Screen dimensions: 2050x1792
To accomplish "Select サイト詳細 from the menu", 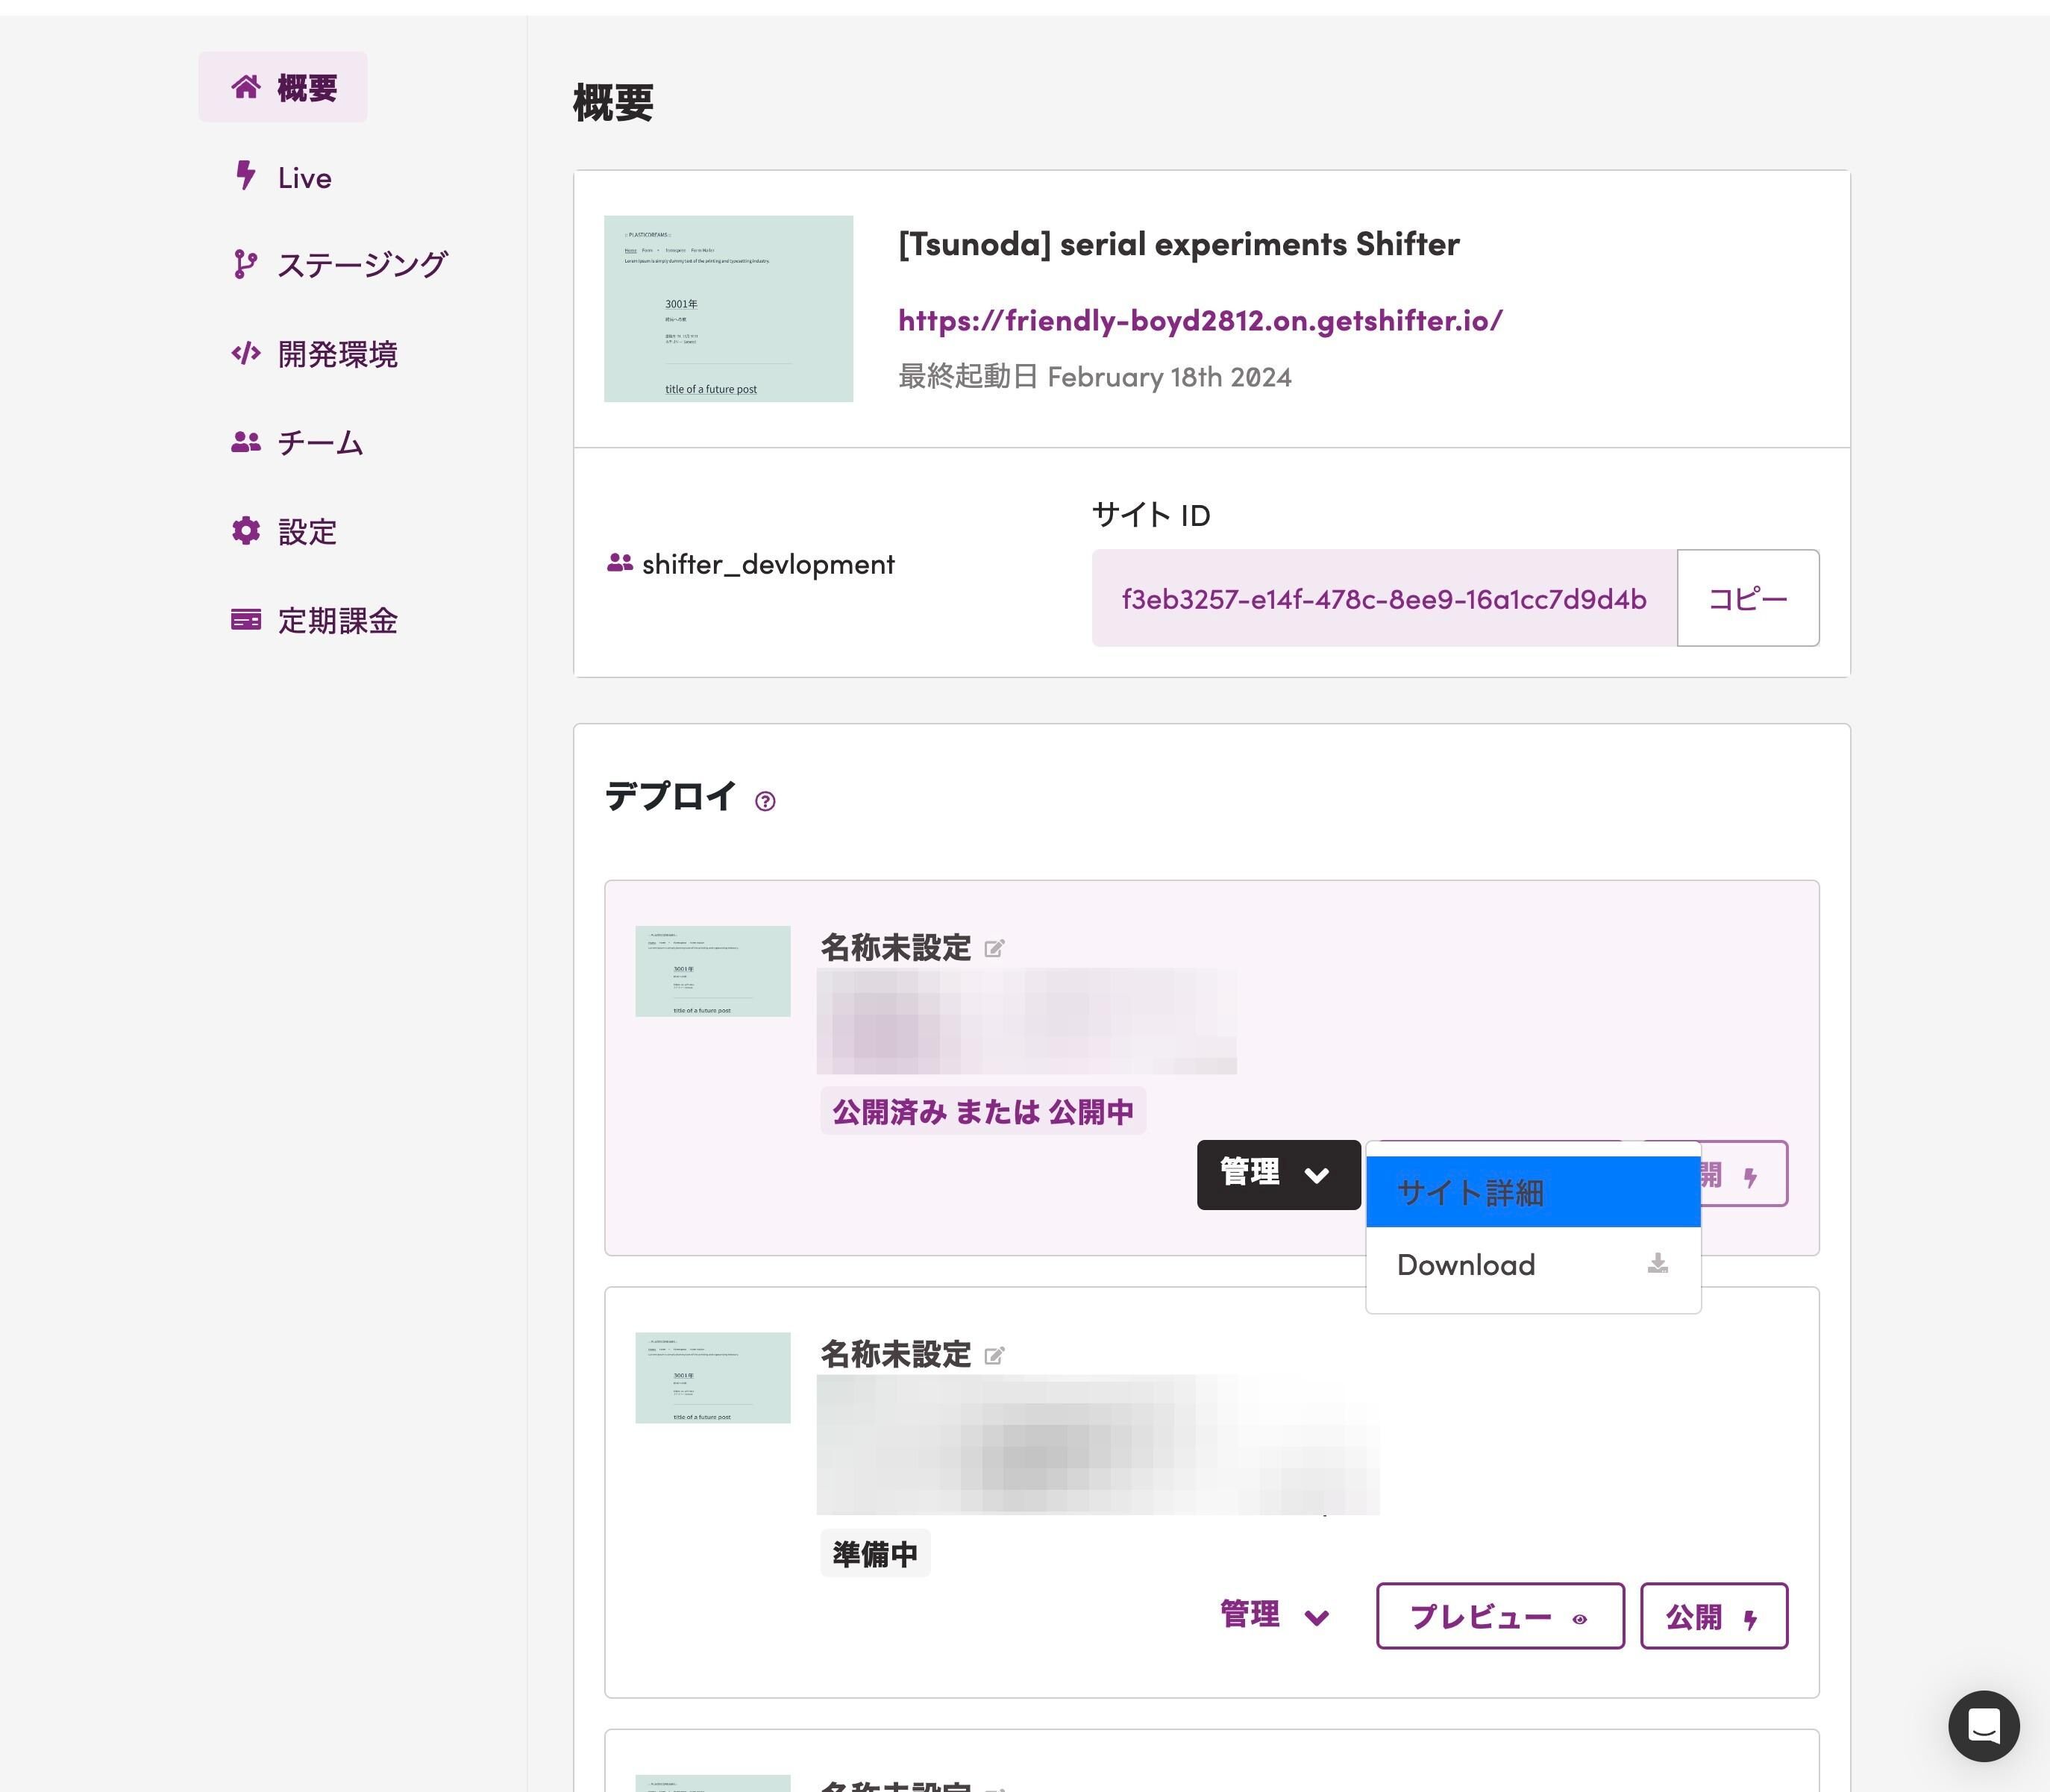I will click(x=1533, y=1192).
